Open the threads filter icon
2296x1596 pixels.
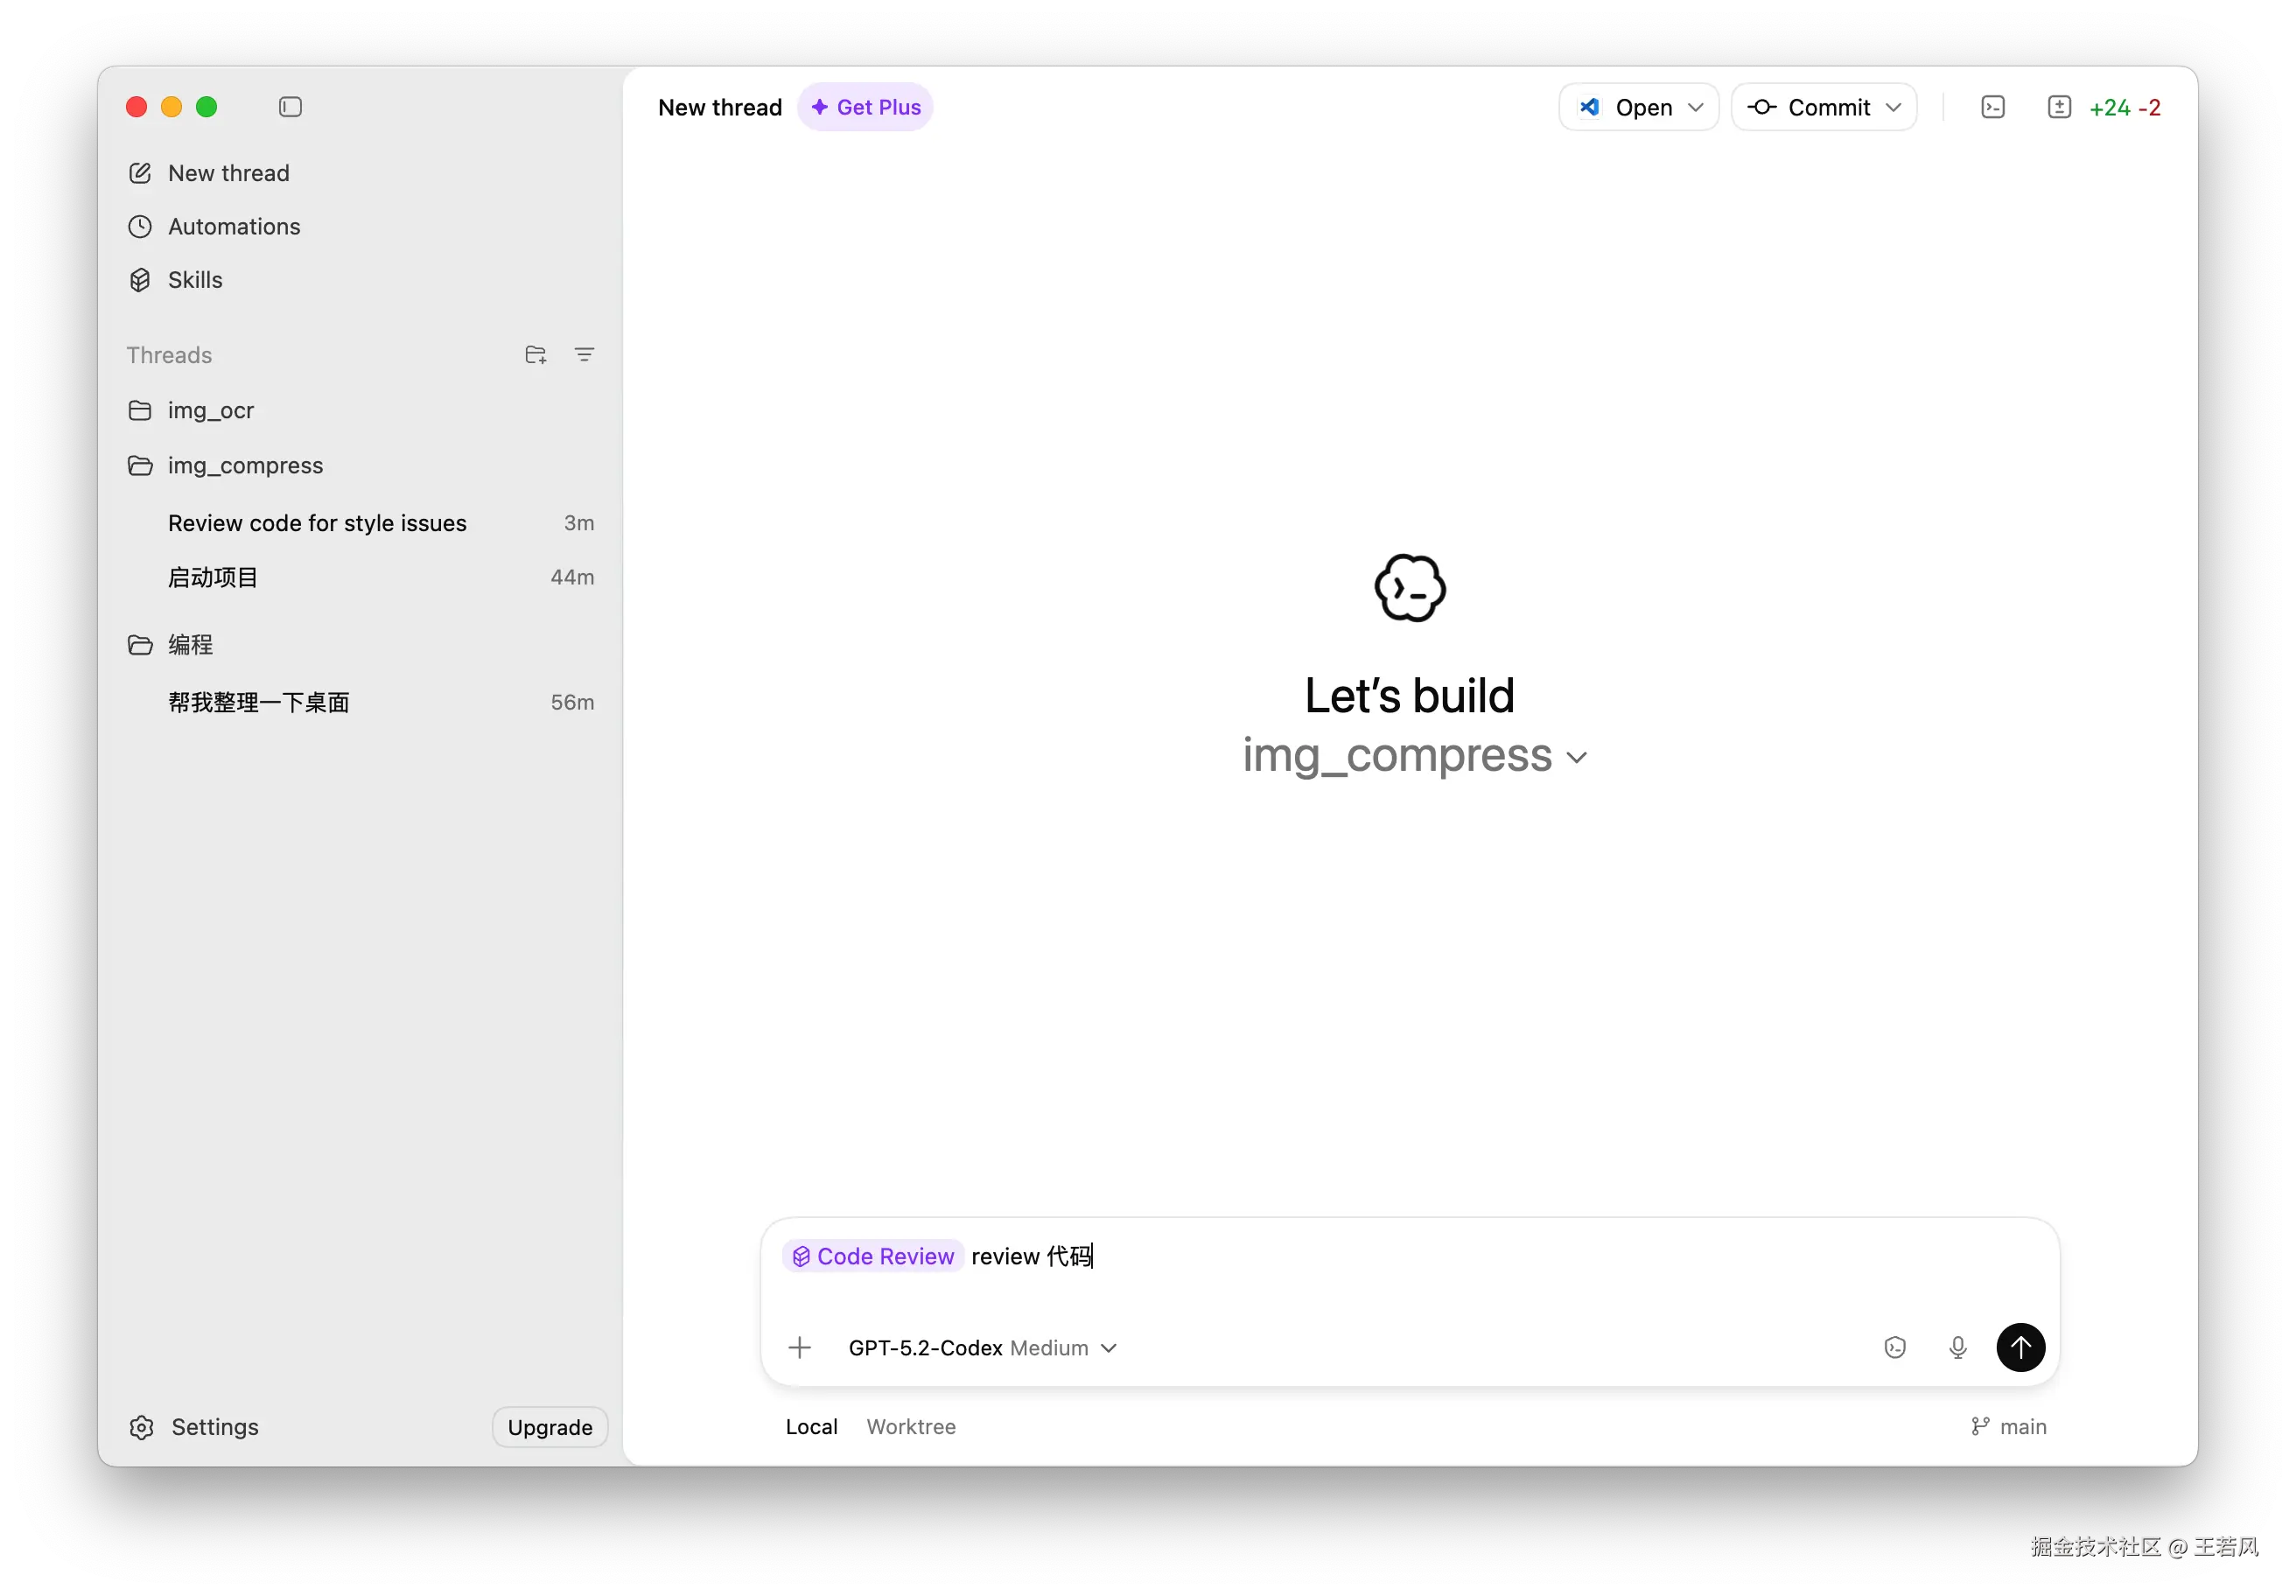tap(584, 355)
